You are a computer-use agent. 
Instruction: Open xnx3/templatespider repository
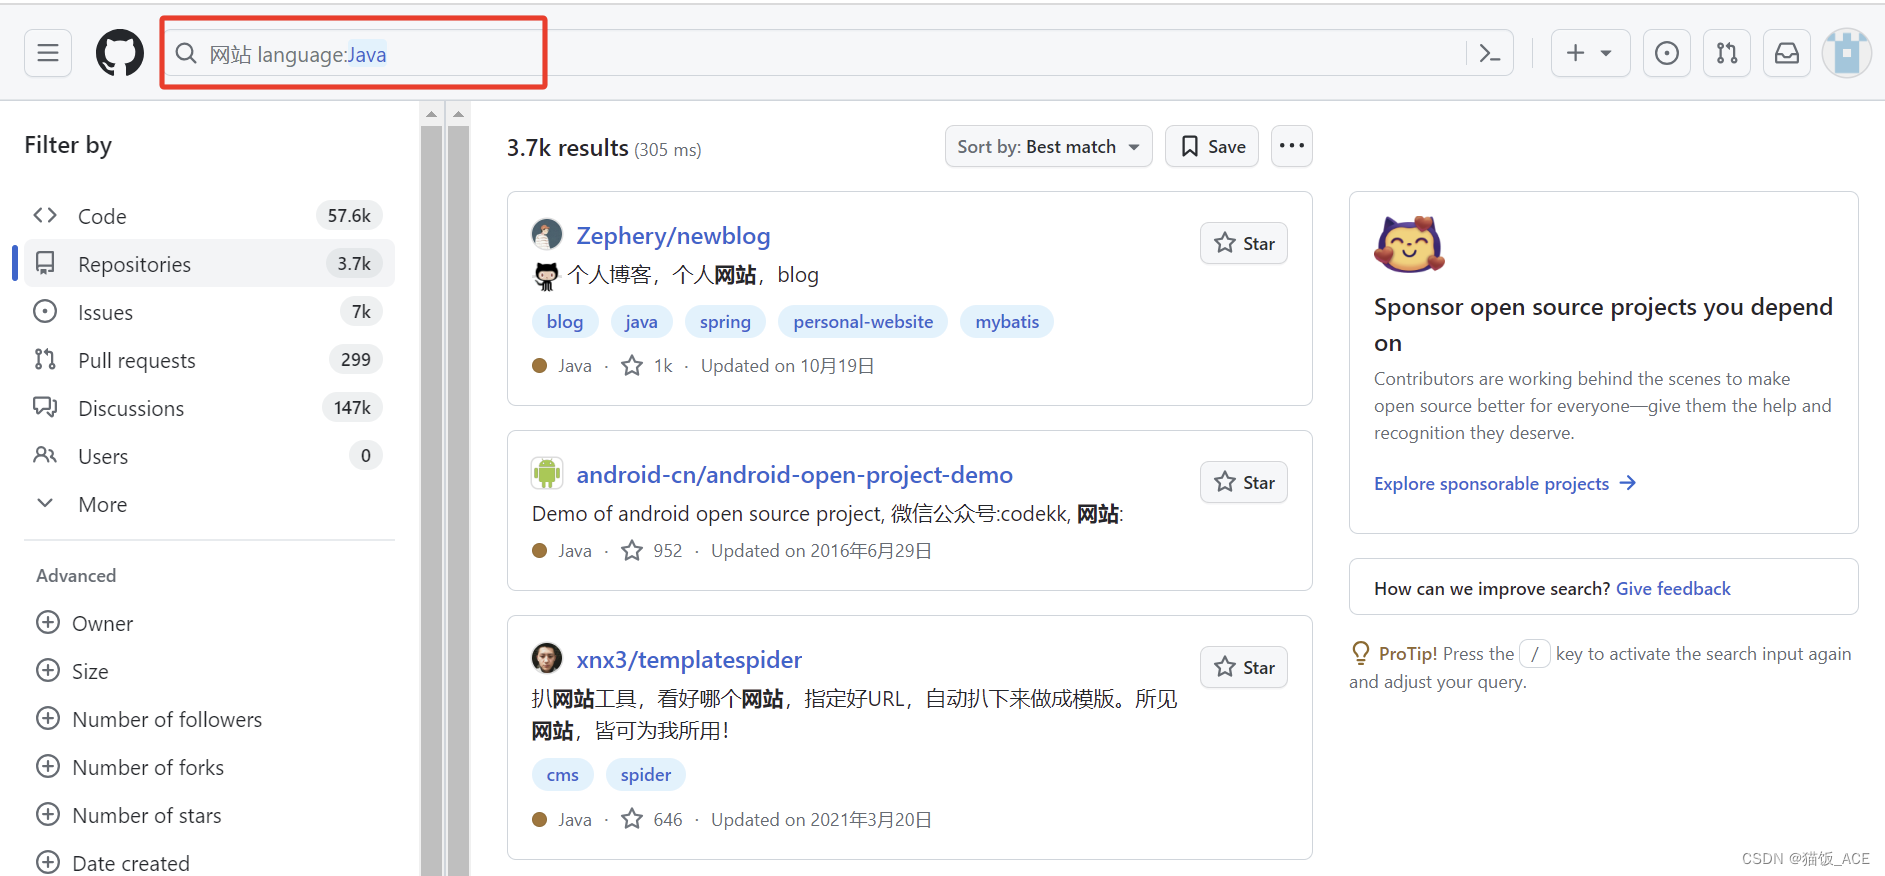point(689,660)
